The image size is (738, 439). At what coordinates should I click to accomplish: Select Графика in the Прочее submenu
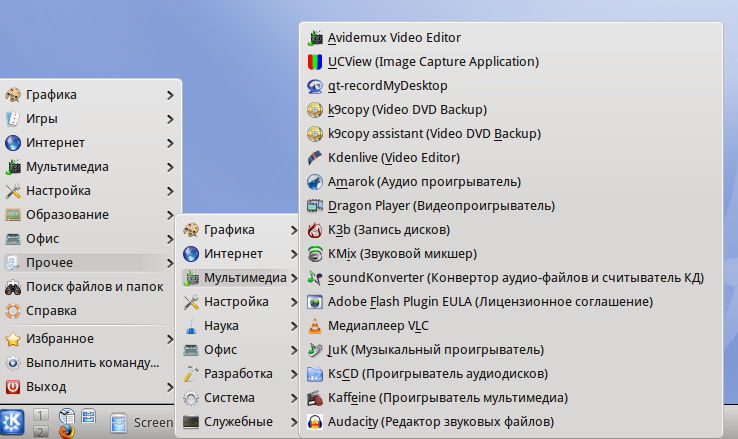pos(240,230)
